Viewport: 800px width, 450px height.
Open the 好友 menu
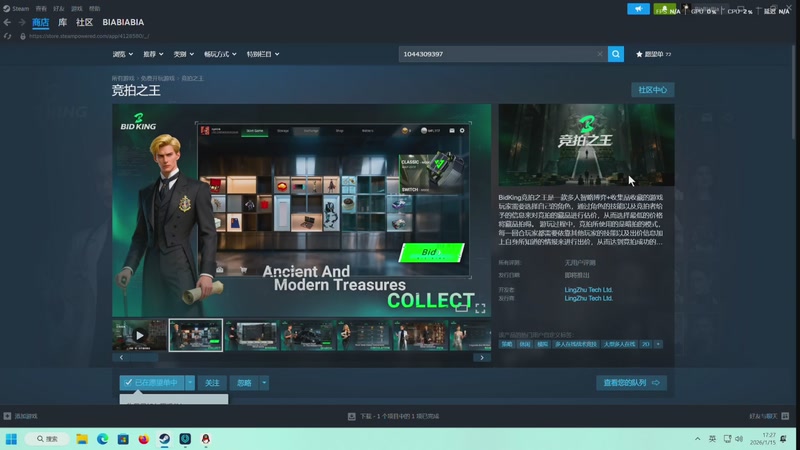(59, 8)
